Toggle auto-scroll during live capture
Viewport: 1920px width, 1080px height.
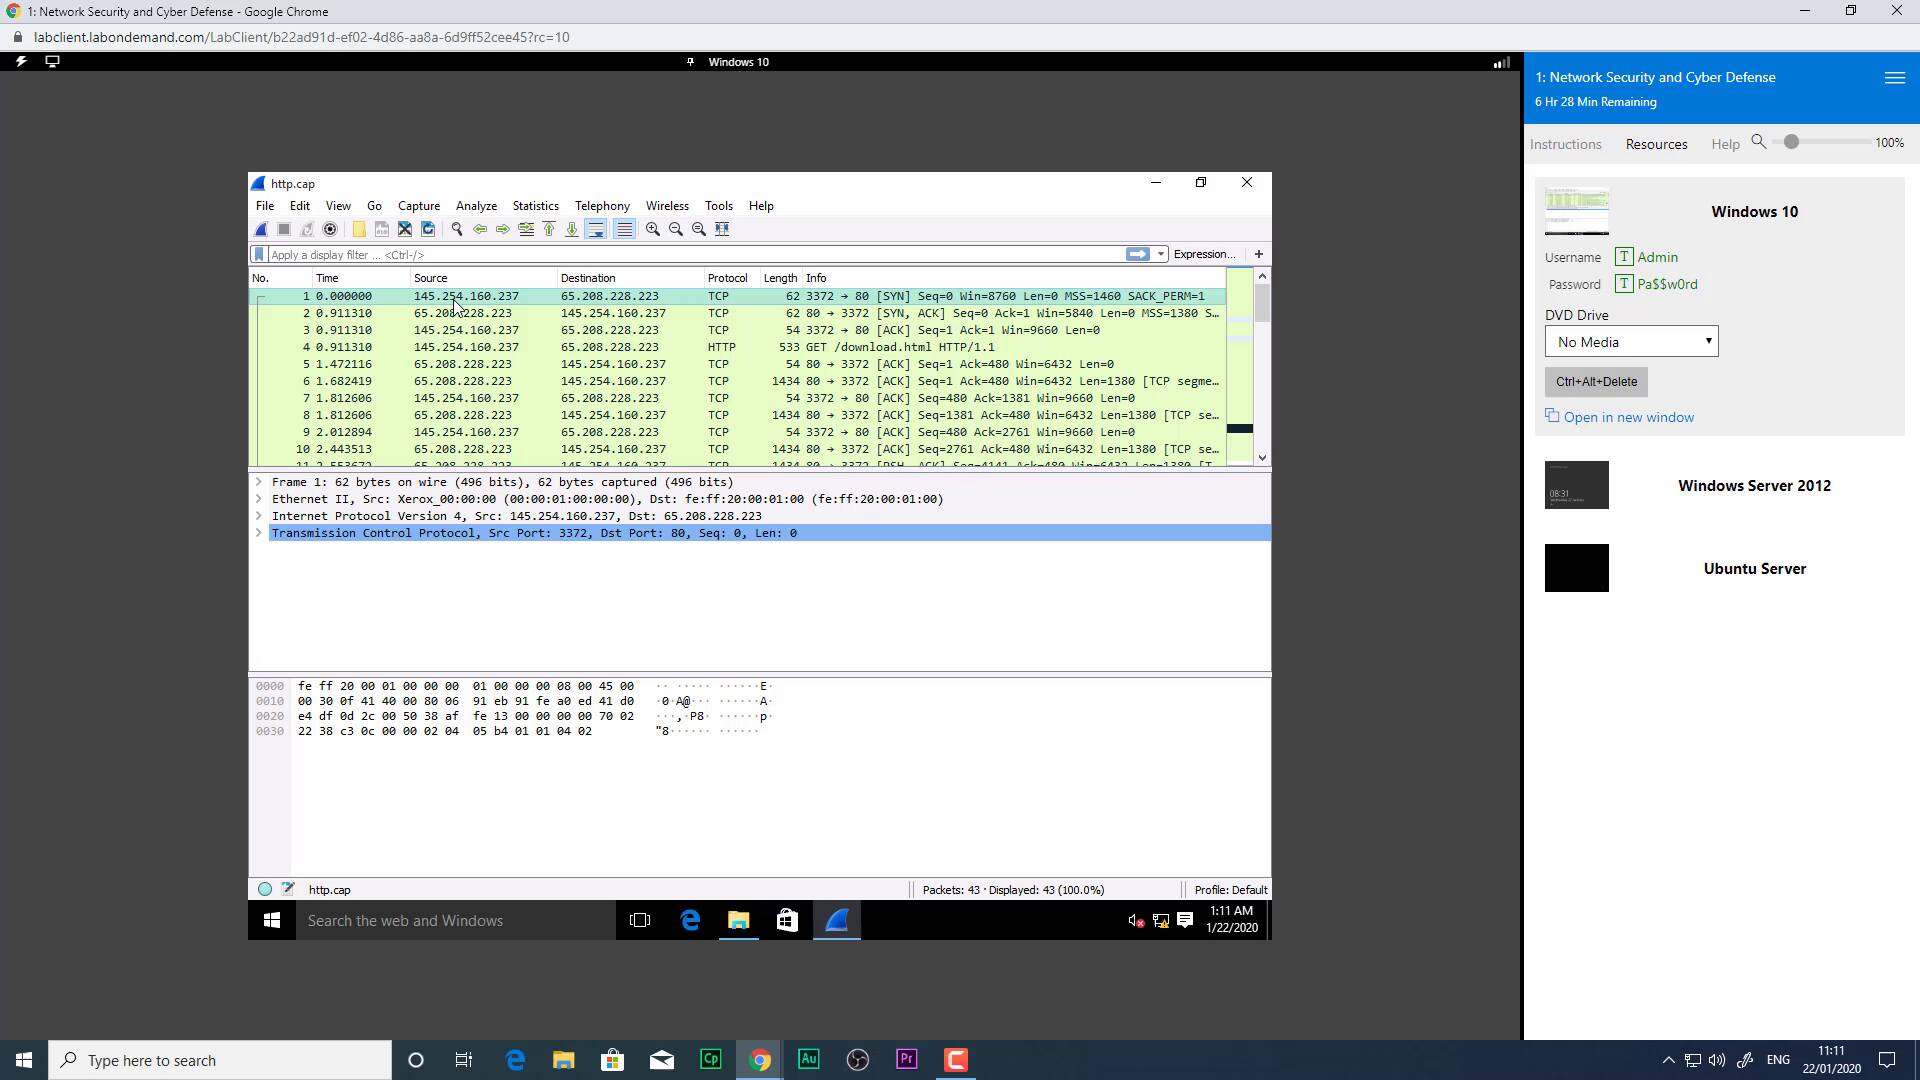[596, 229]
